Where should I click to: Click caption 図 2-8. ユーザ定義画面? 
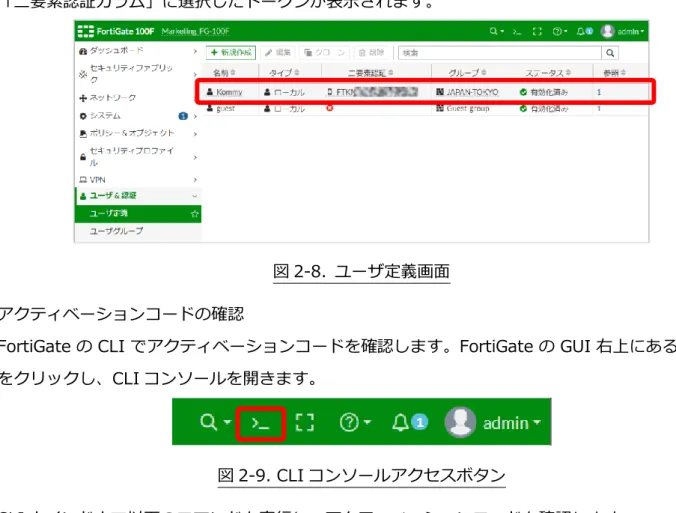click(x=362, y=272)
